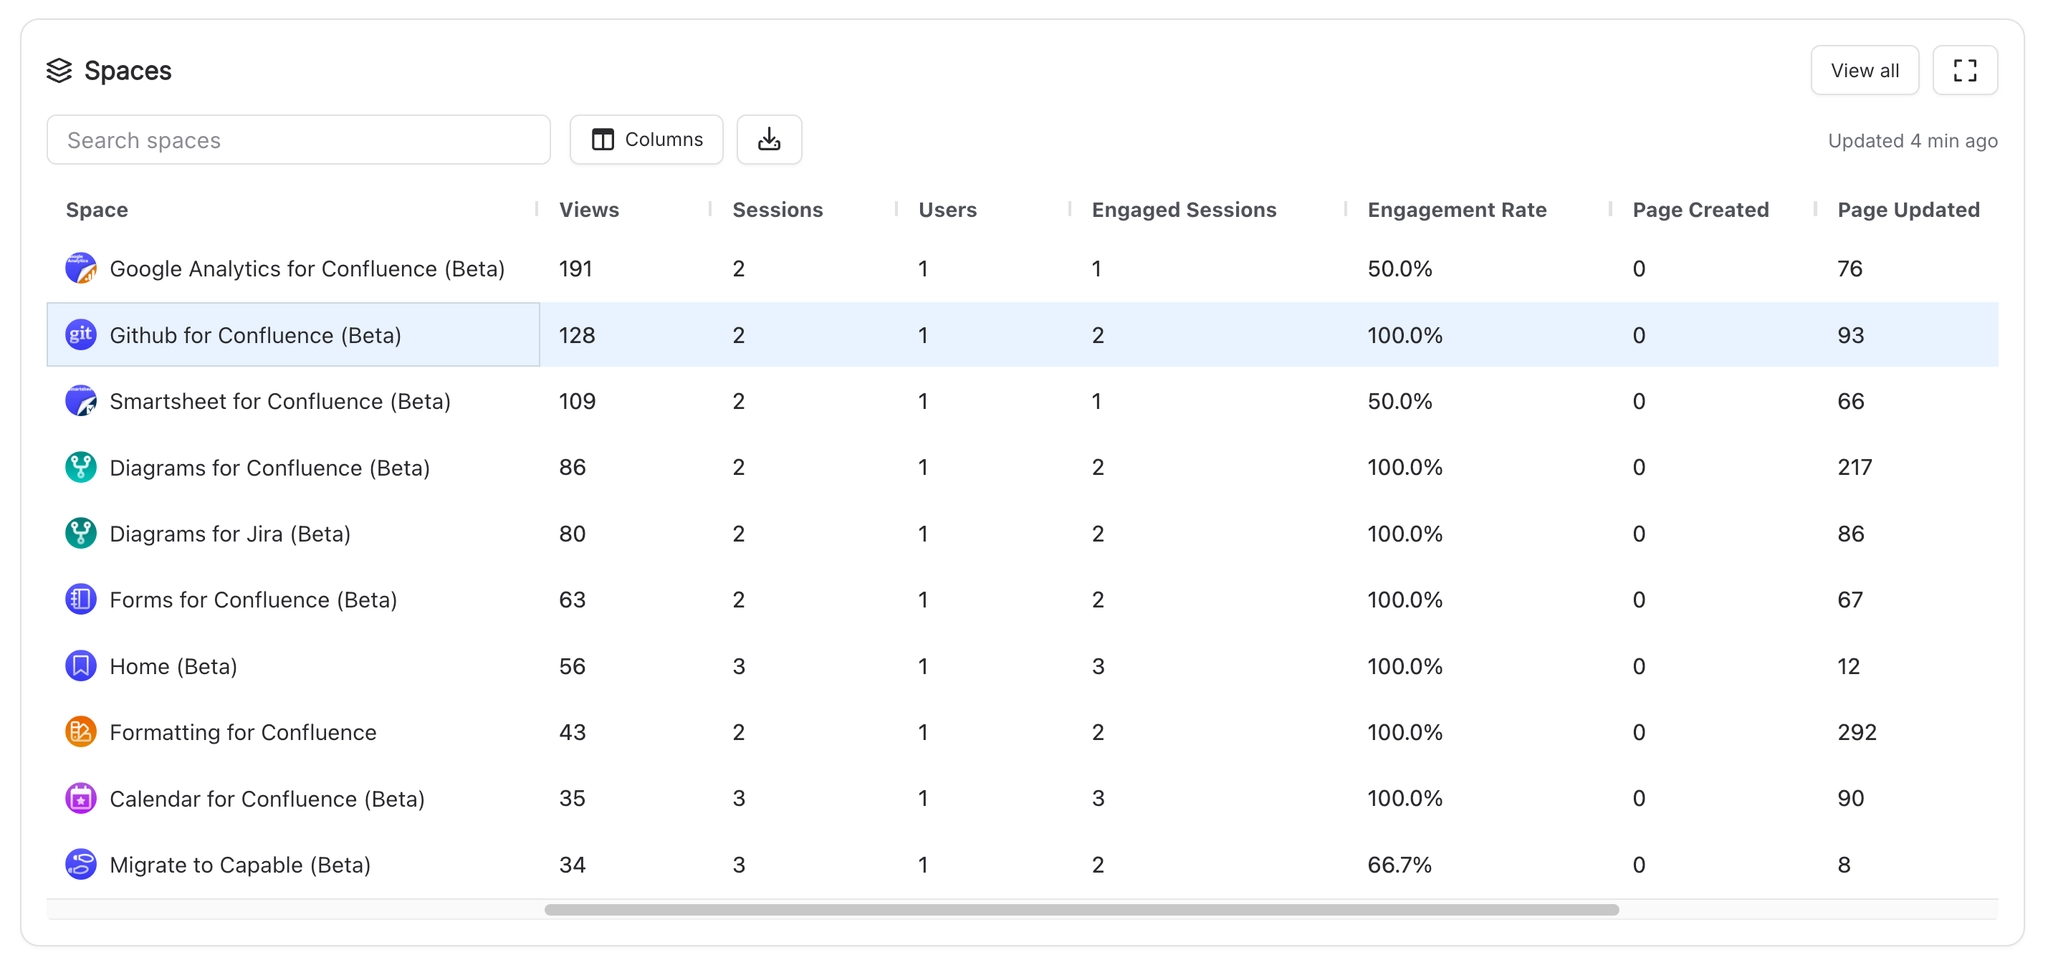Open the Home (Beta) space
Viewport: 2048px width, 967px height.
pos(173,666)
